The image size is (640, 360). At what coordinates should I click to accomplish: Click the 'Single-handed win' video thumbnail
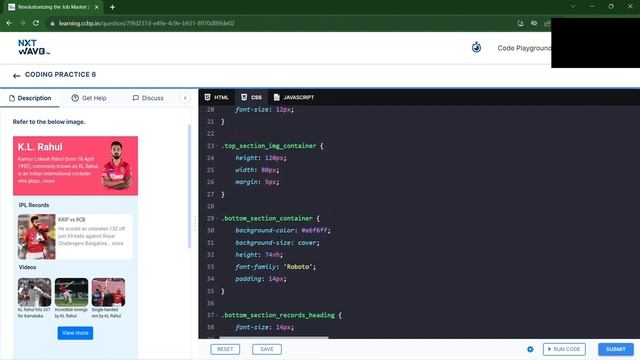pos(109,292)
